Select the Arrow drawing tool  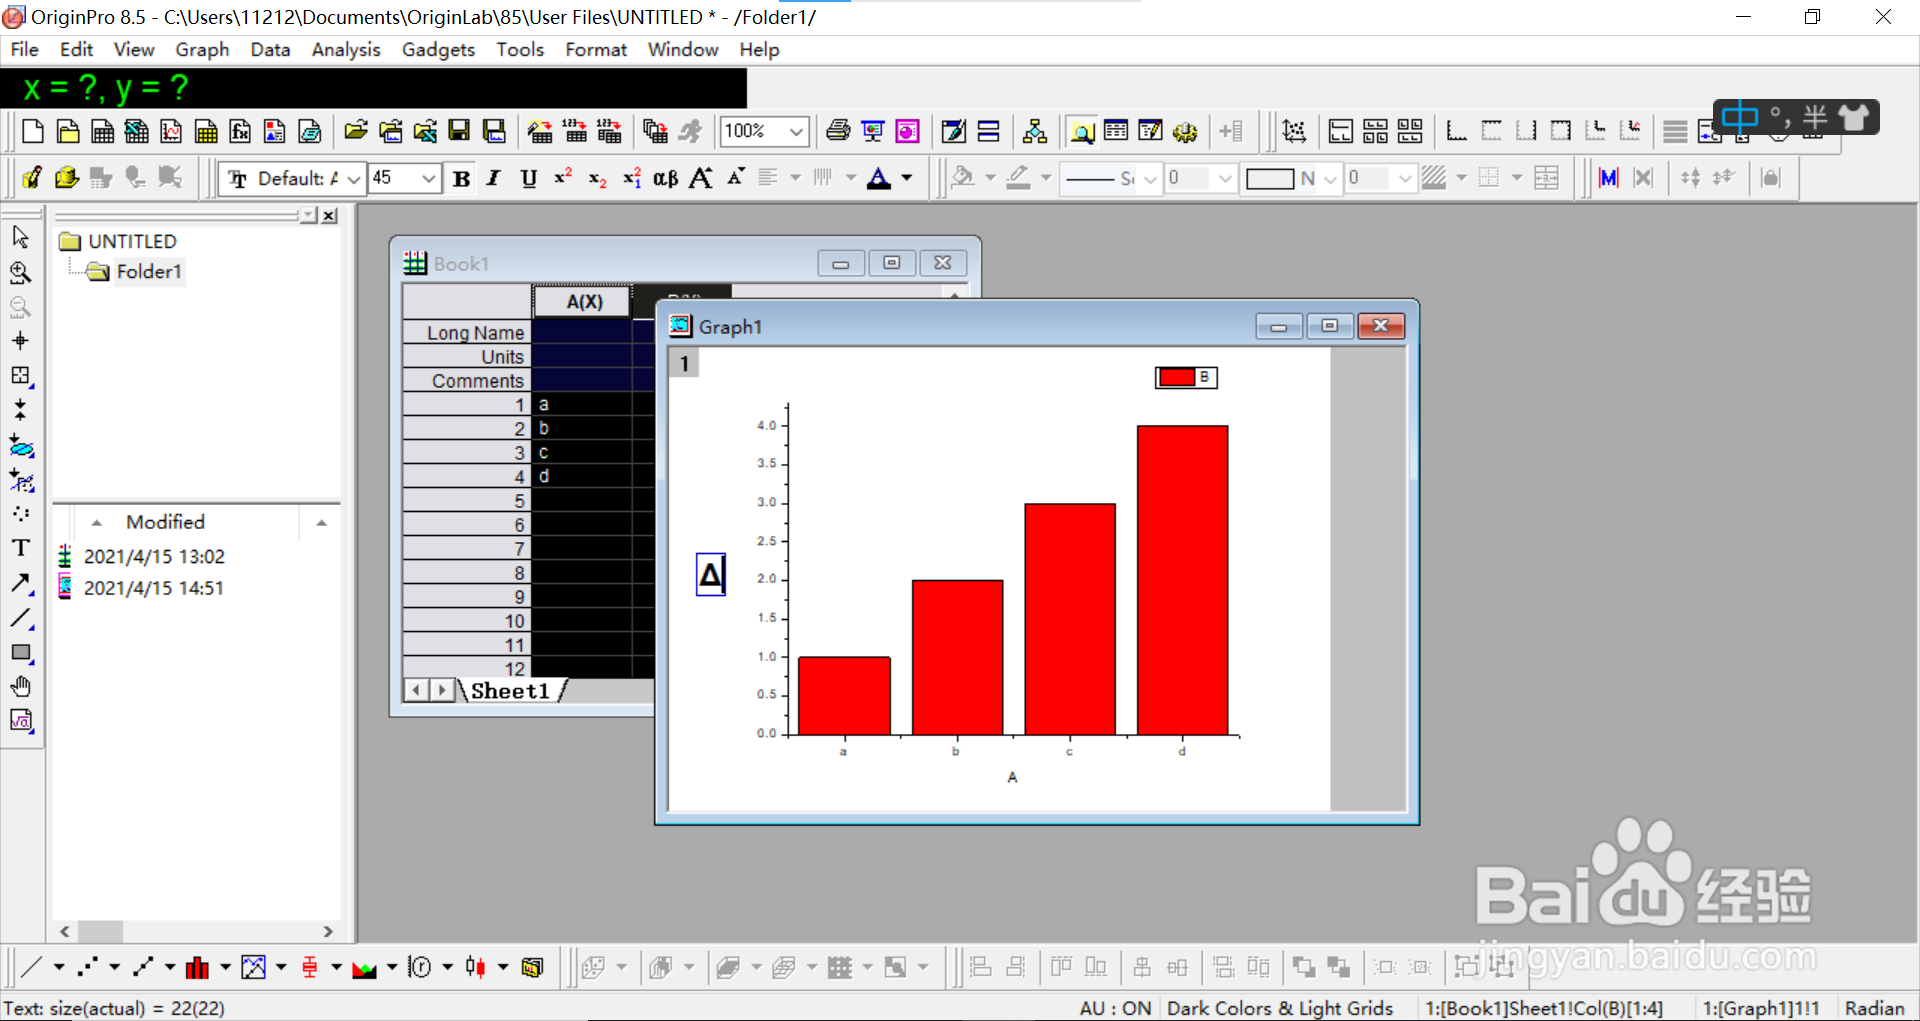pyautogui.click(x=20, y=583)
